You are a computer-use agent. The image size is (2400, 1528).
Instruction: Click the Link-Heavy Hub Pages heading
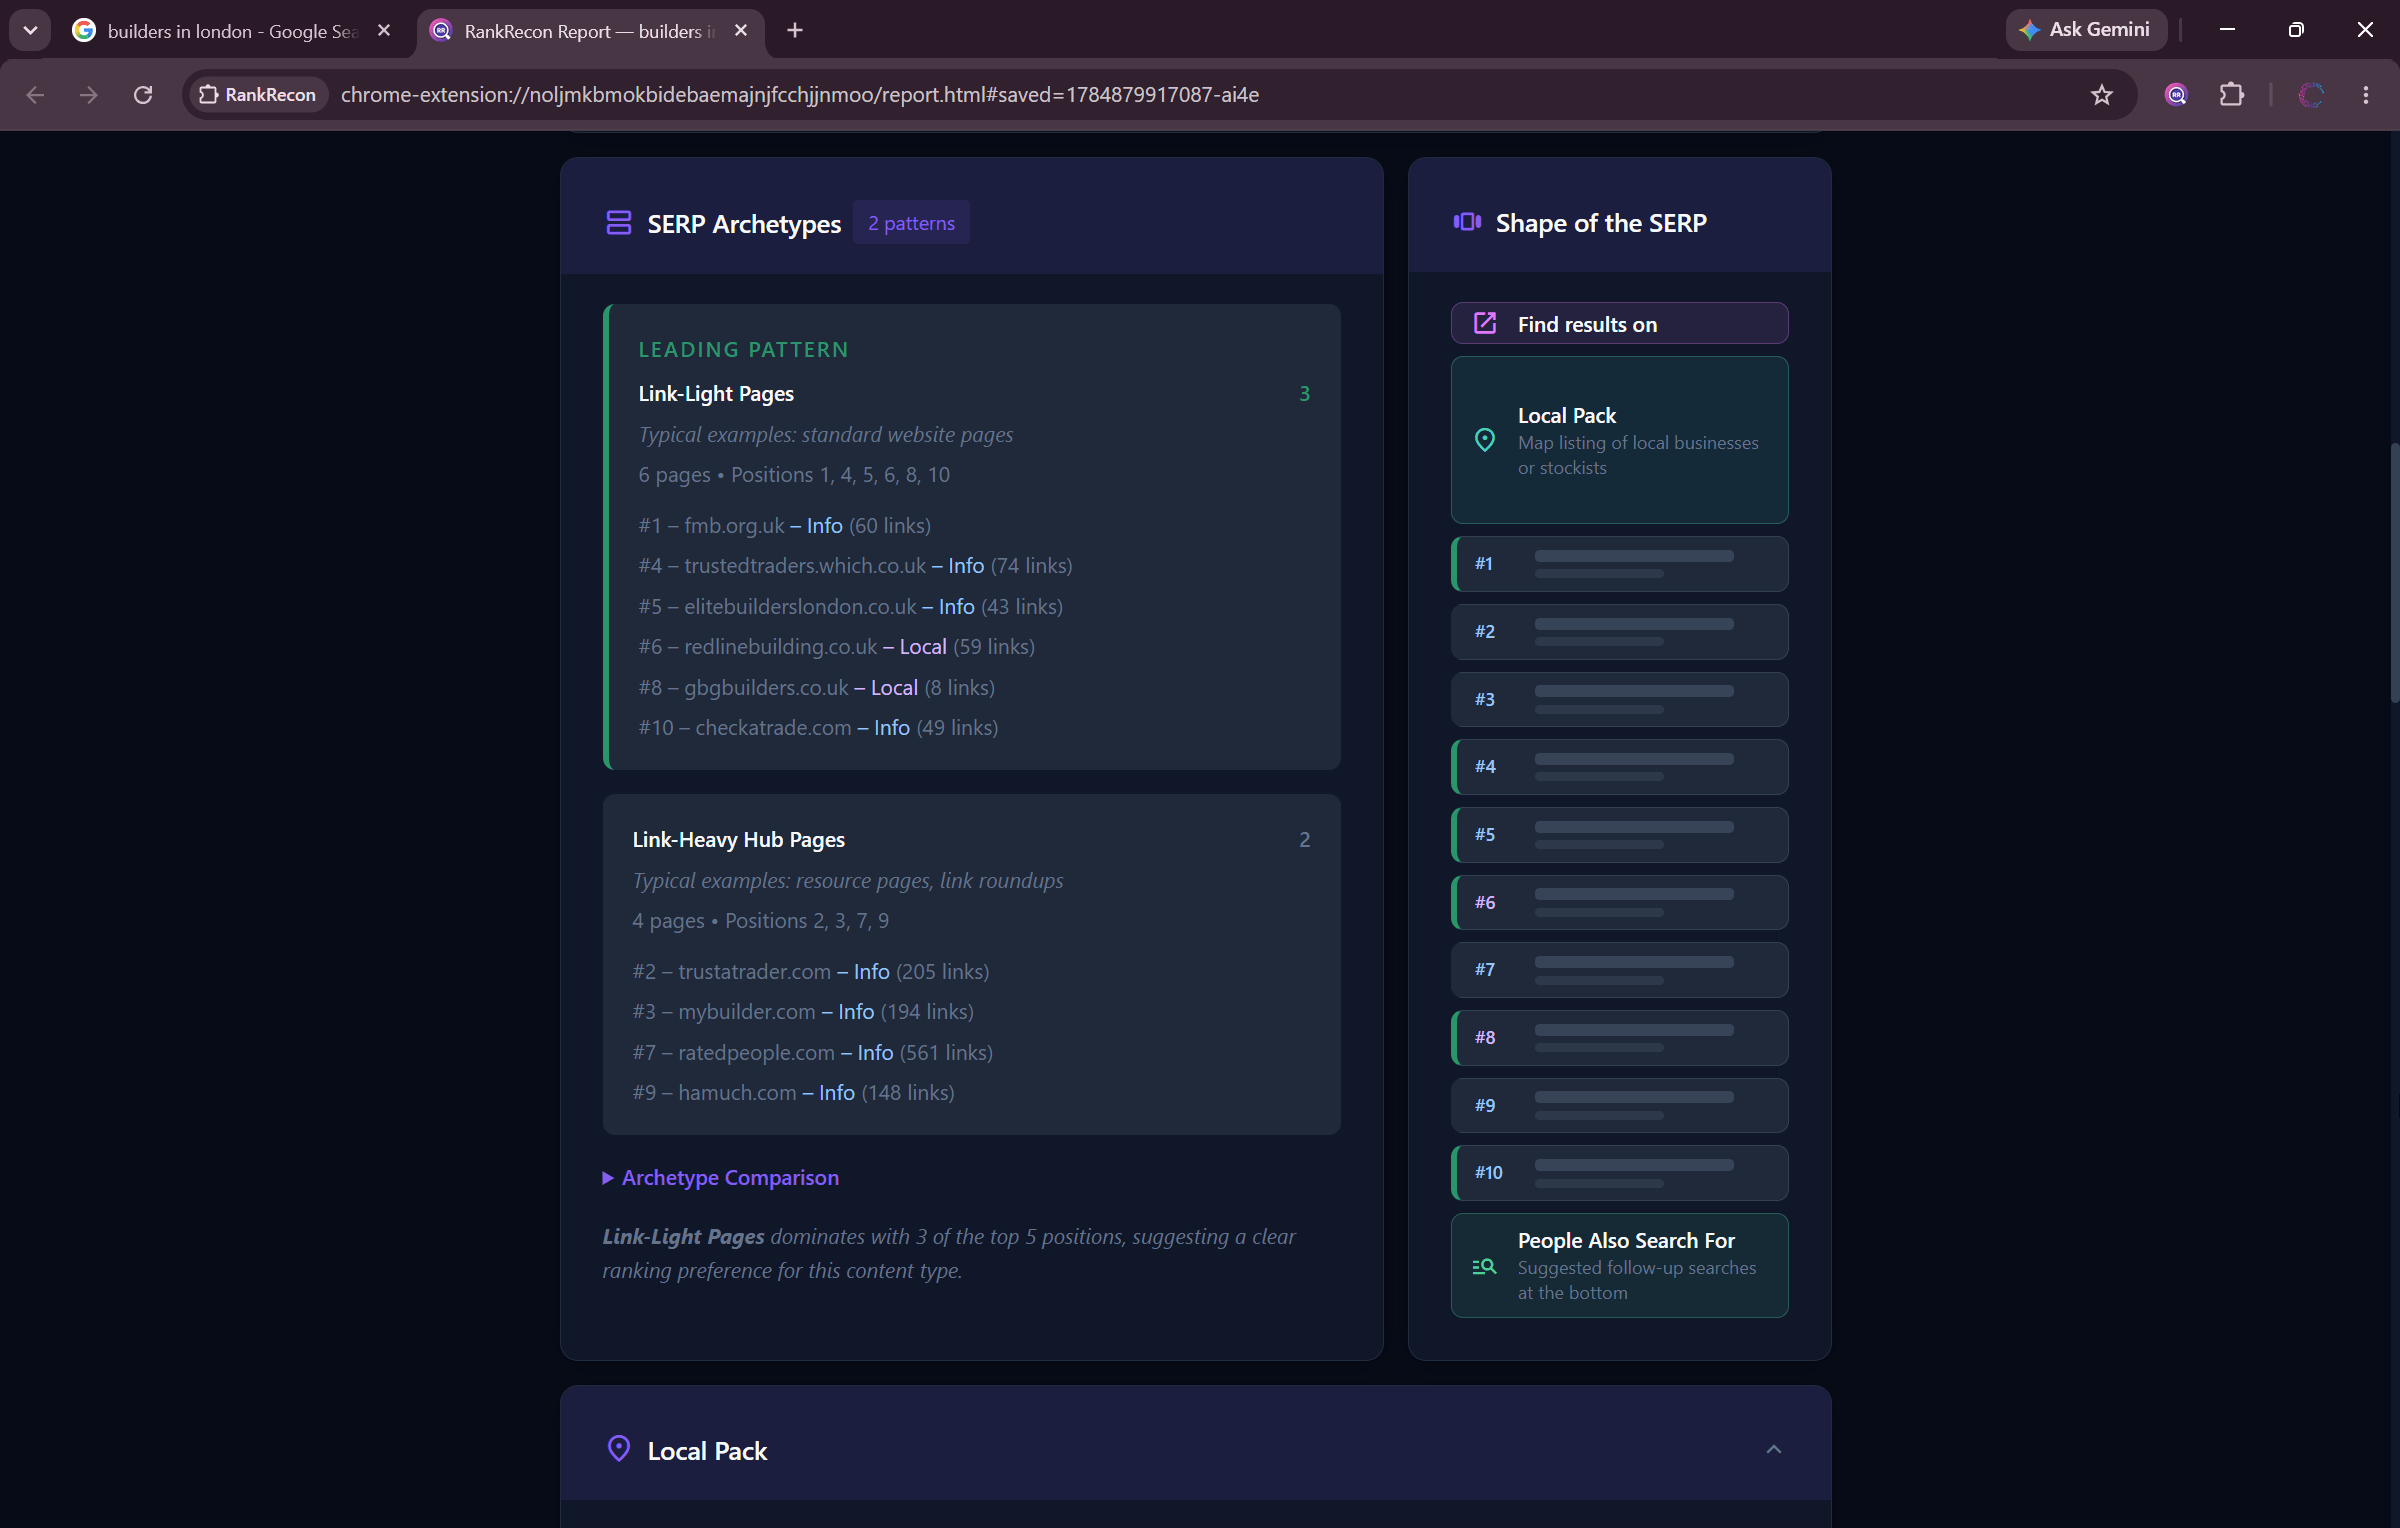(x=739, y=840)
